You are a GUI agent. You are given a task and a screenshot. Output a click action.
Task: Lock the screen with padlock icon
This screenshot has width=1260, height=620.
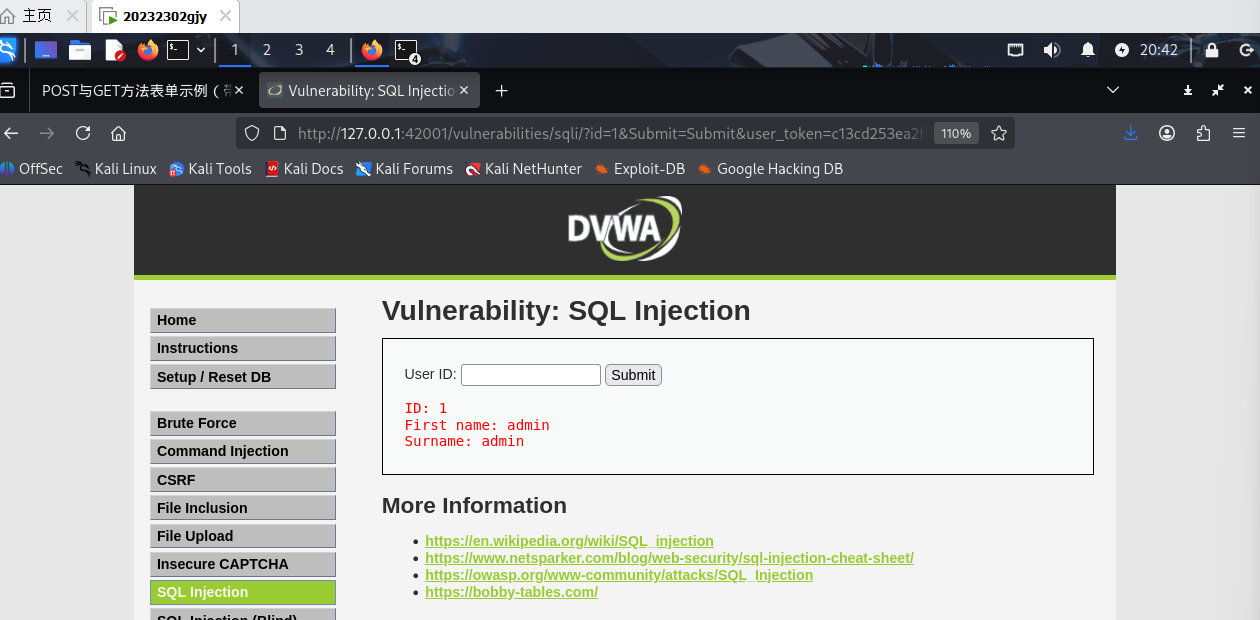click(x=1212, y=50)
